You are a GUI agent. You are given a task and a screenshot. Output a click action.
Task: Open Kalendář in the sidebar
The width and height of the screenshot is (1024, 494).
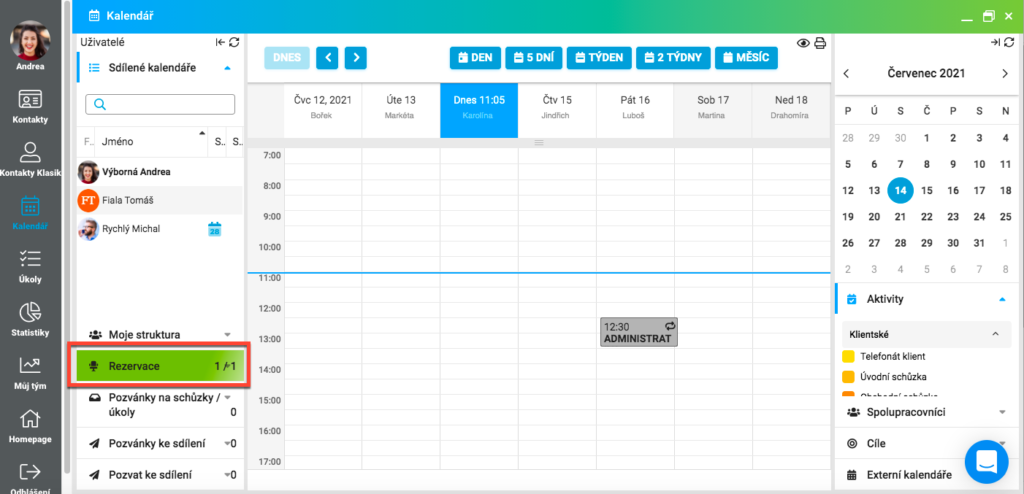(x=30, y=213)
